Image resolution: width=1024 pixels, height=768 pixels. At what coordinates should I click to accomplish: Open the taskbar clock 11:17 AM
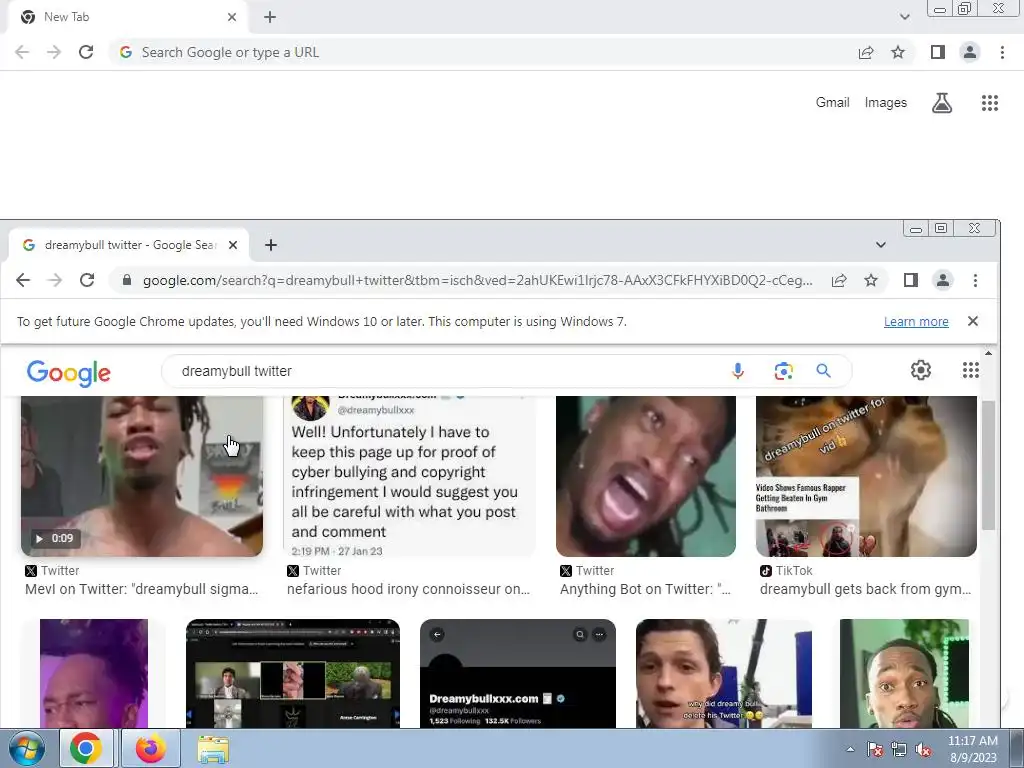tap(972, 749)
